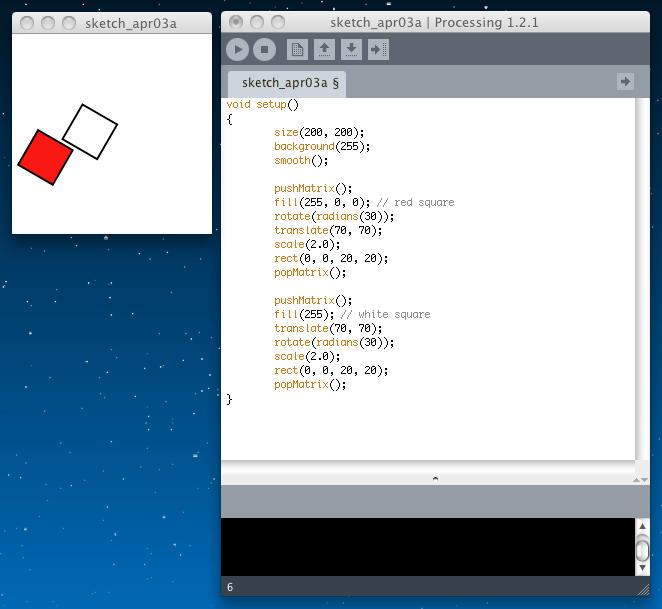This screenshot has height=609, width=662.
Task: Click the resize grip of Processing window
Action: click(x=644, y=590)
